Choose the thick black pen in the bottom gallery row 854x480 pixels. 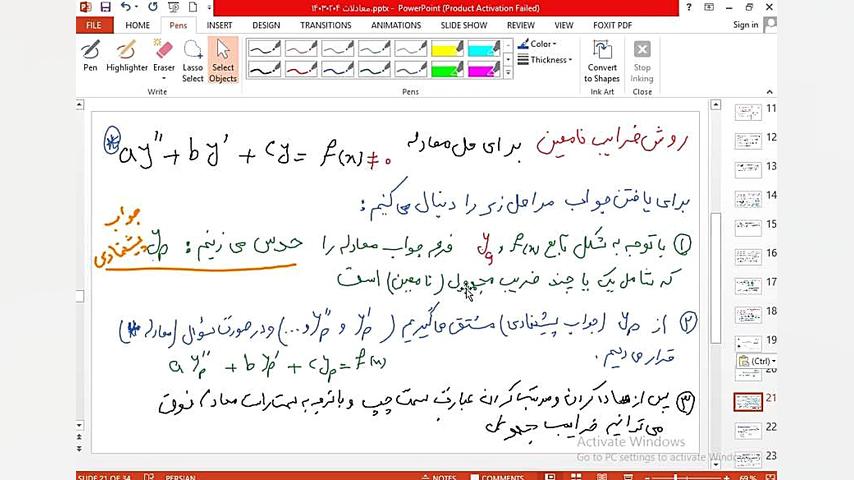pos(264,69)
